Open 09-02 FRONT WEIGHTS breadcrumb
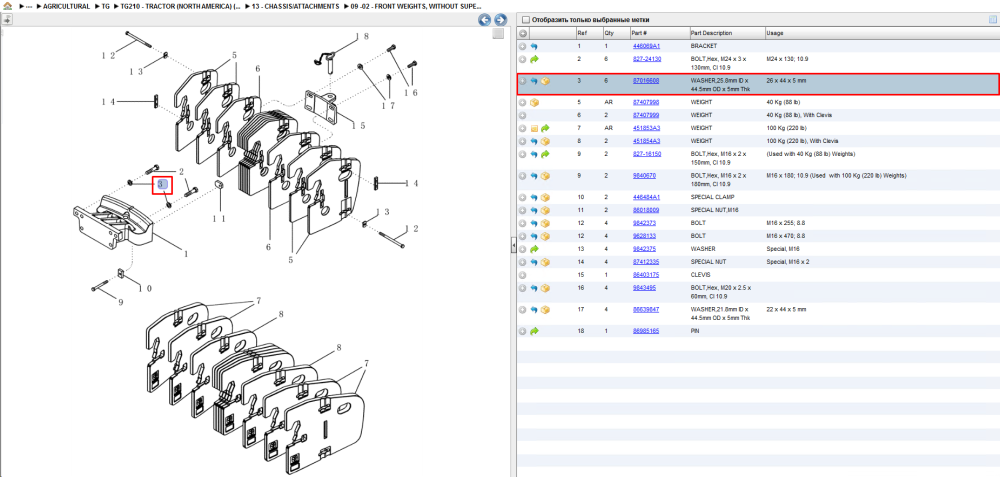The image size is (1000, 477). (x=416, y=6)
